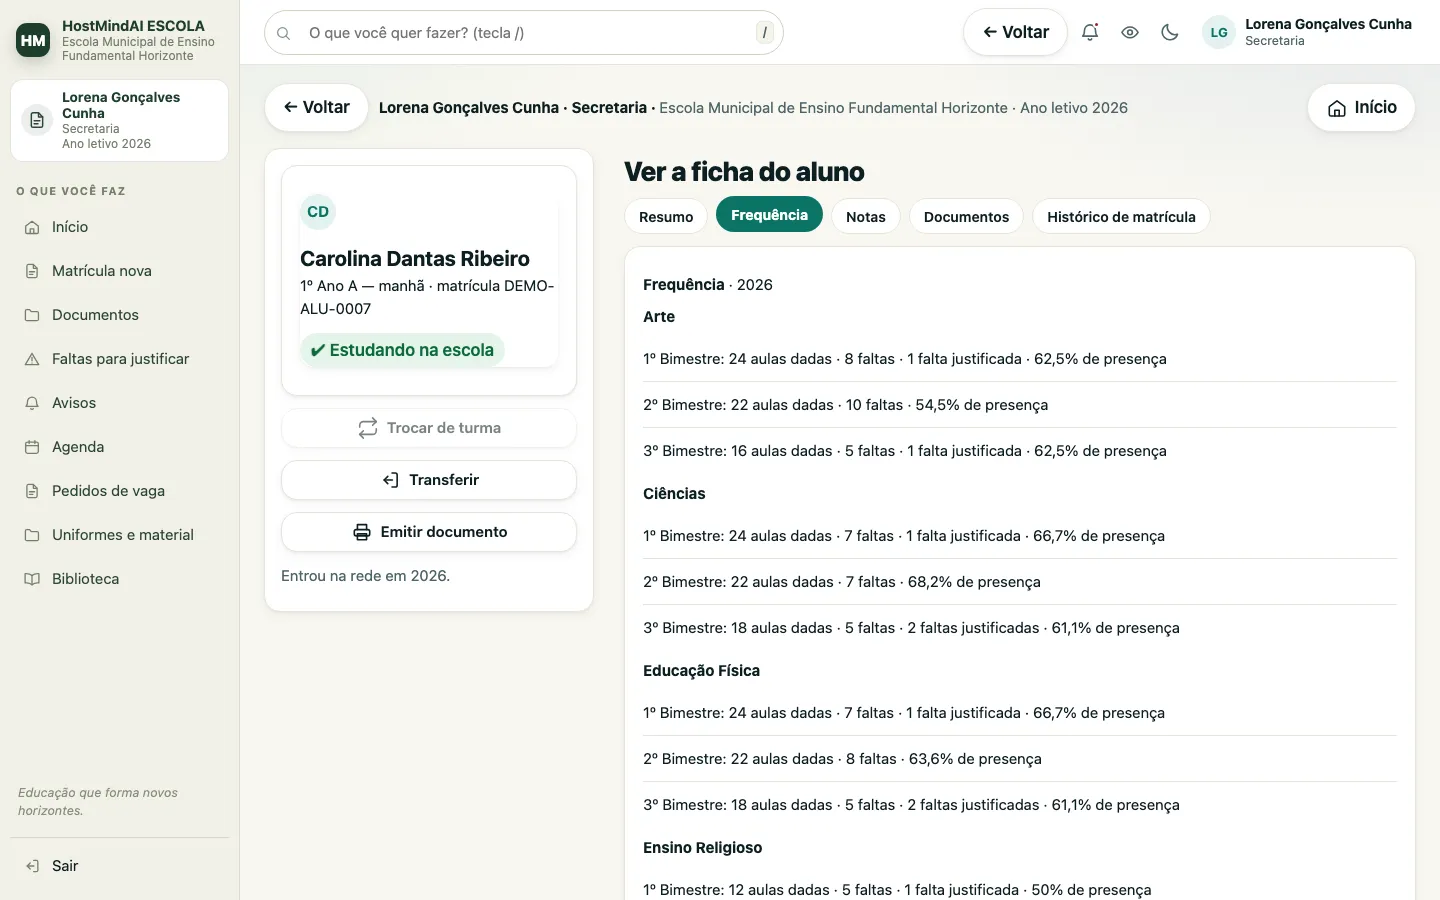Image resolution: width=1440 pixels, height=900 pixels.
Task: Click the slash shortcut key badge
Action: [x=765, y=33]
